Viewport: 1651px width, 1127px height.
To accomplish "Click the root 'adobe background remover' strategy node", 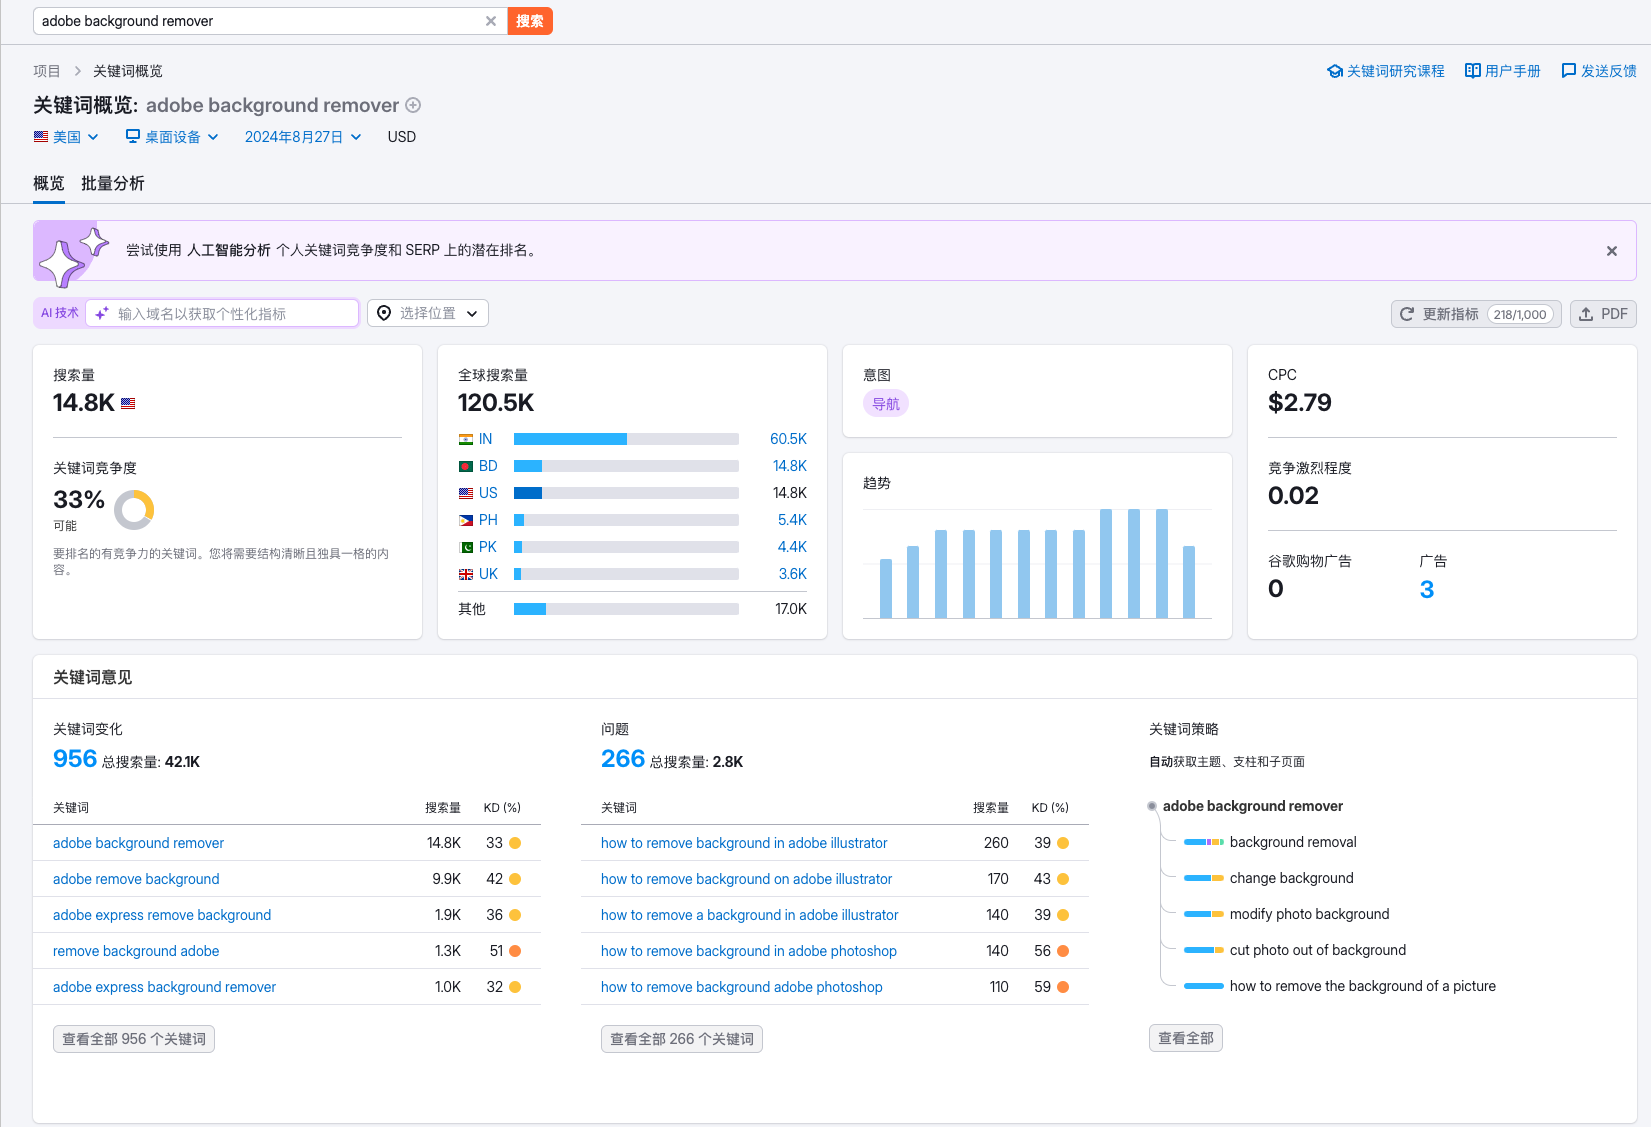I will (x=1252, y=806).
